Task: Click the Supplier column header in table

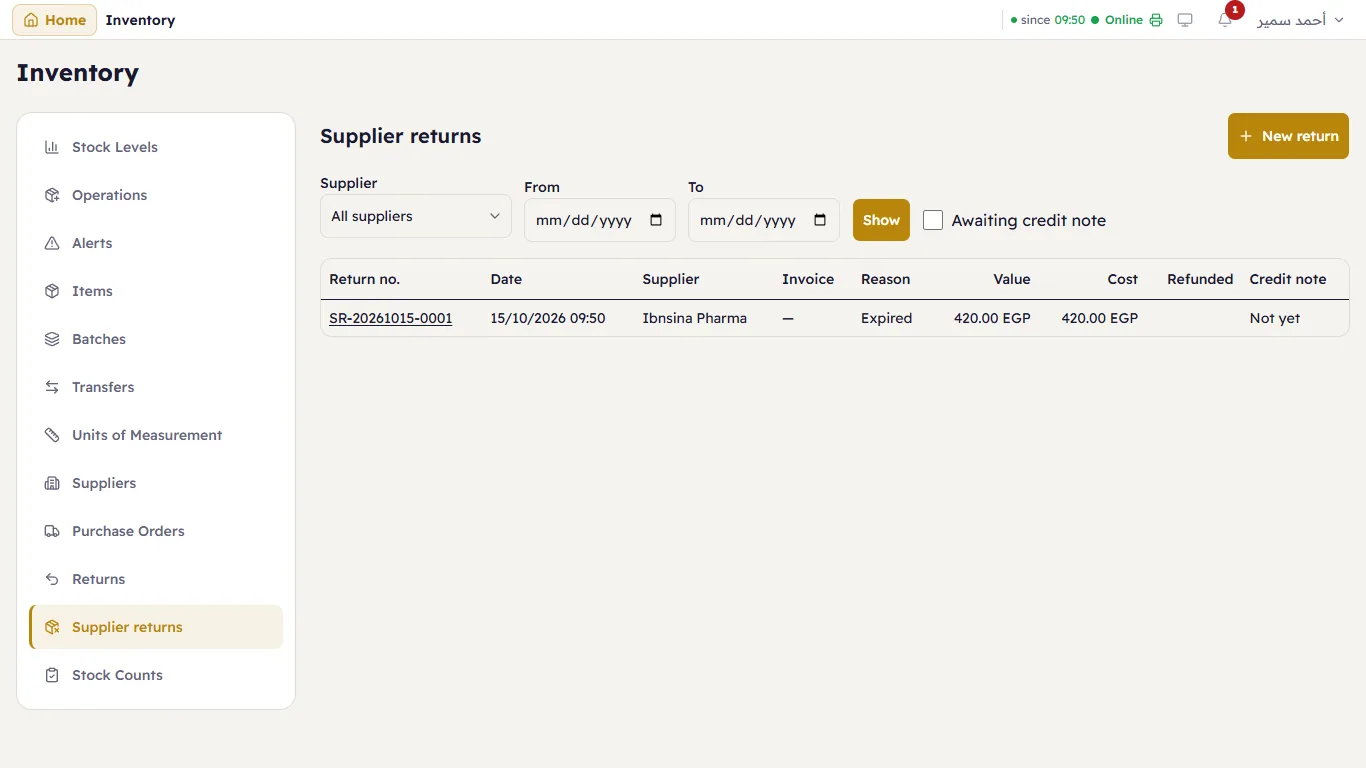Action: click(x=671, y=279)
